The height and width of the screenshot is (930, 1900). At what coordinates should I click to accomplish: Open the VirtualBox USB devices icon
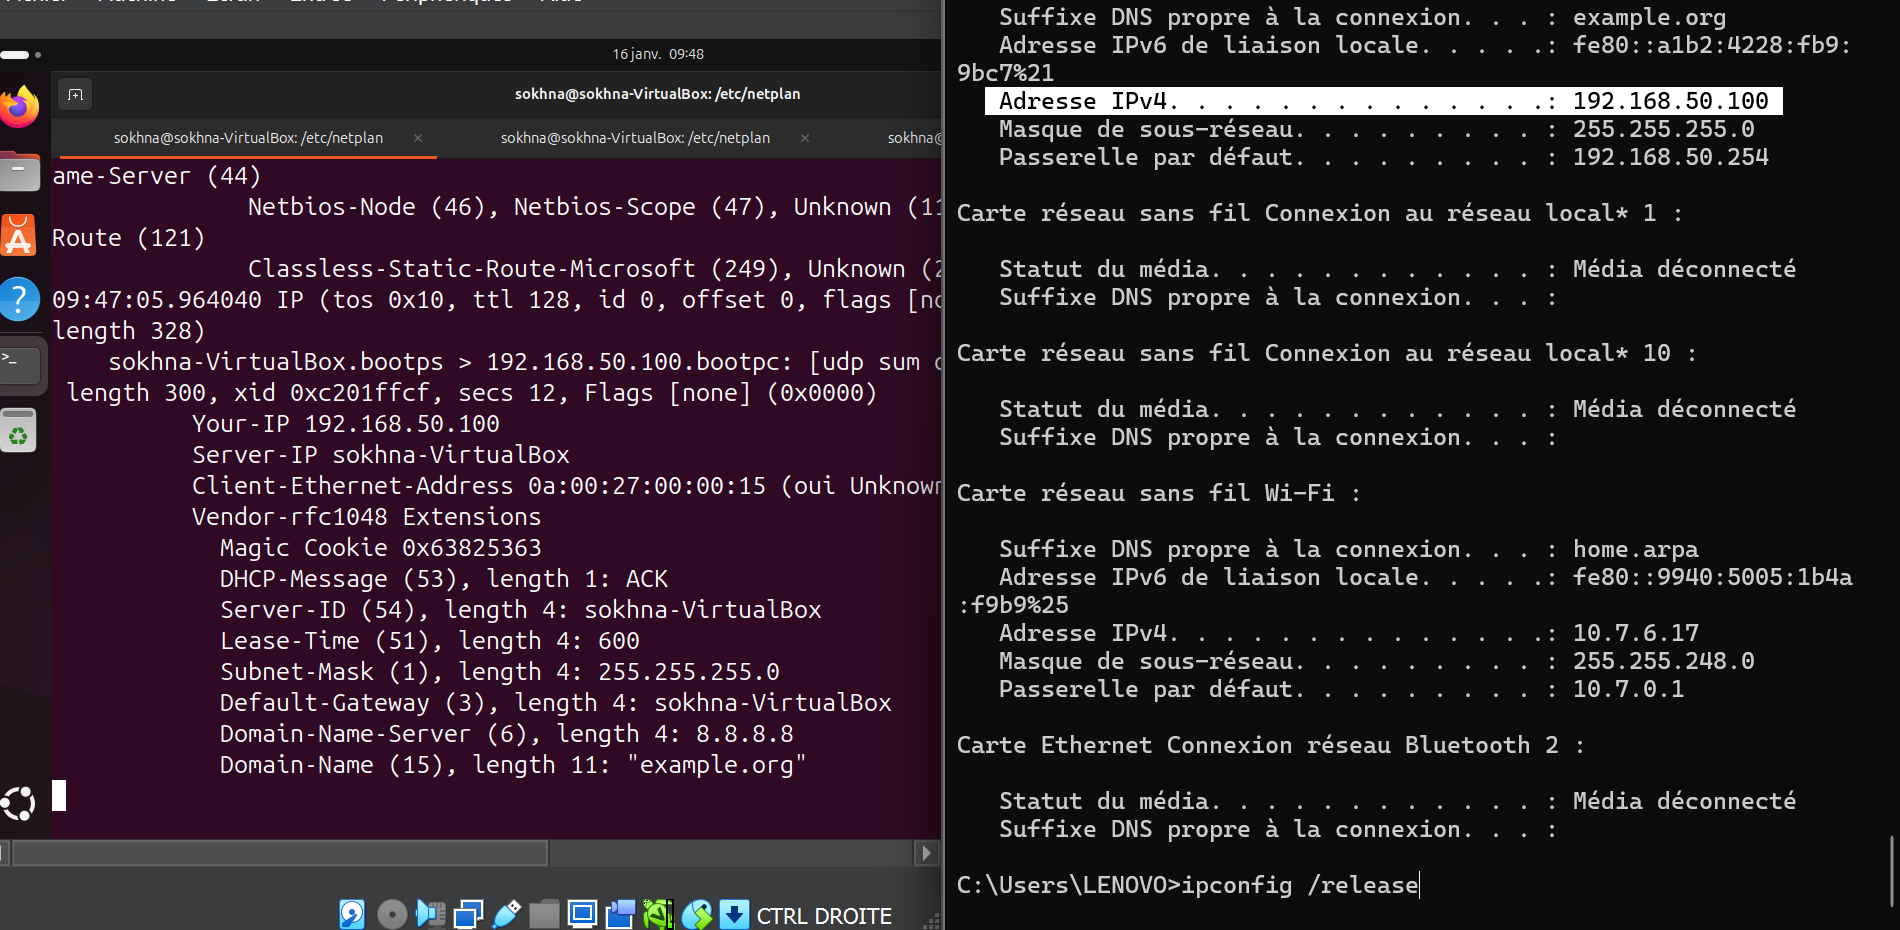tap(506, 914)
